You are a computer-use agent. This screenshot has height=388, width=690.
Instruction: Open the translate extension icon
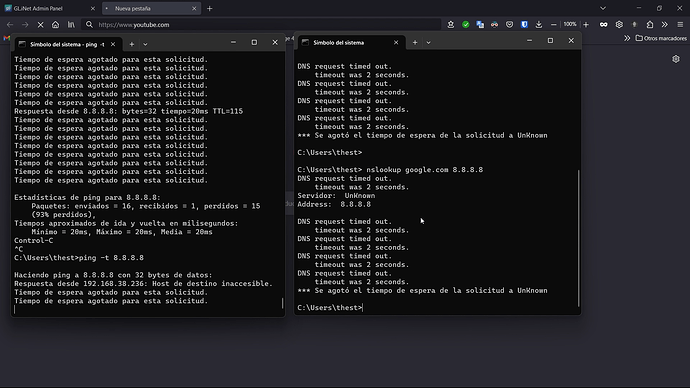[480, 25]
